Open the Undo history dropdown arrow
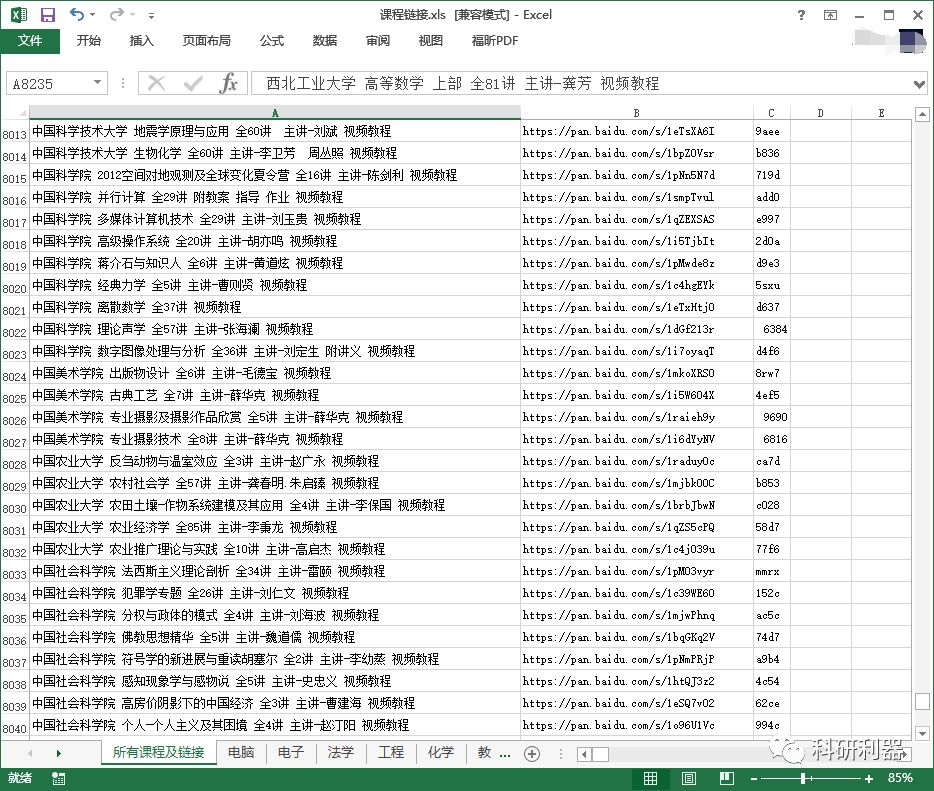 point(92,15)
